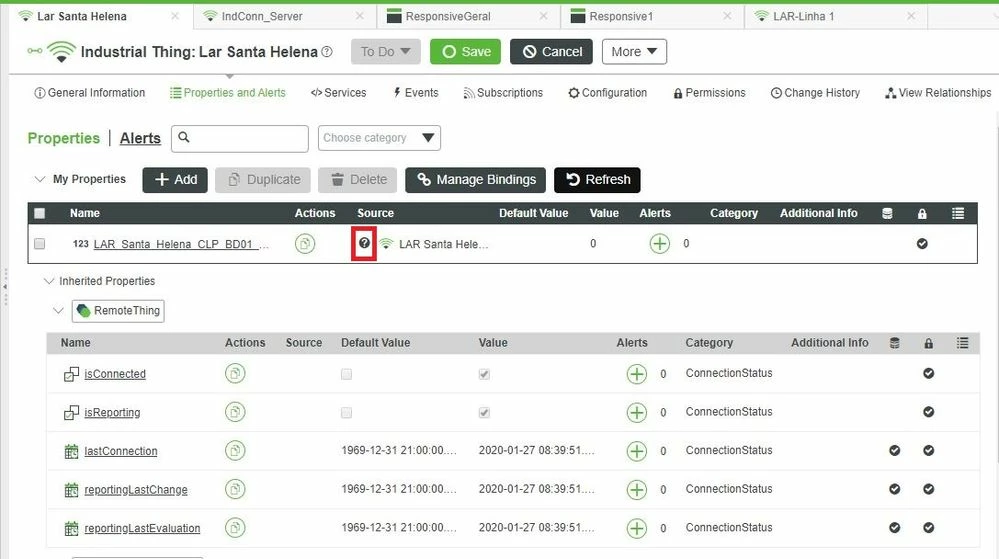Click the RemoteThing template button
The width and height of the screenshot is (999, 559).
[x=118, y=311]
